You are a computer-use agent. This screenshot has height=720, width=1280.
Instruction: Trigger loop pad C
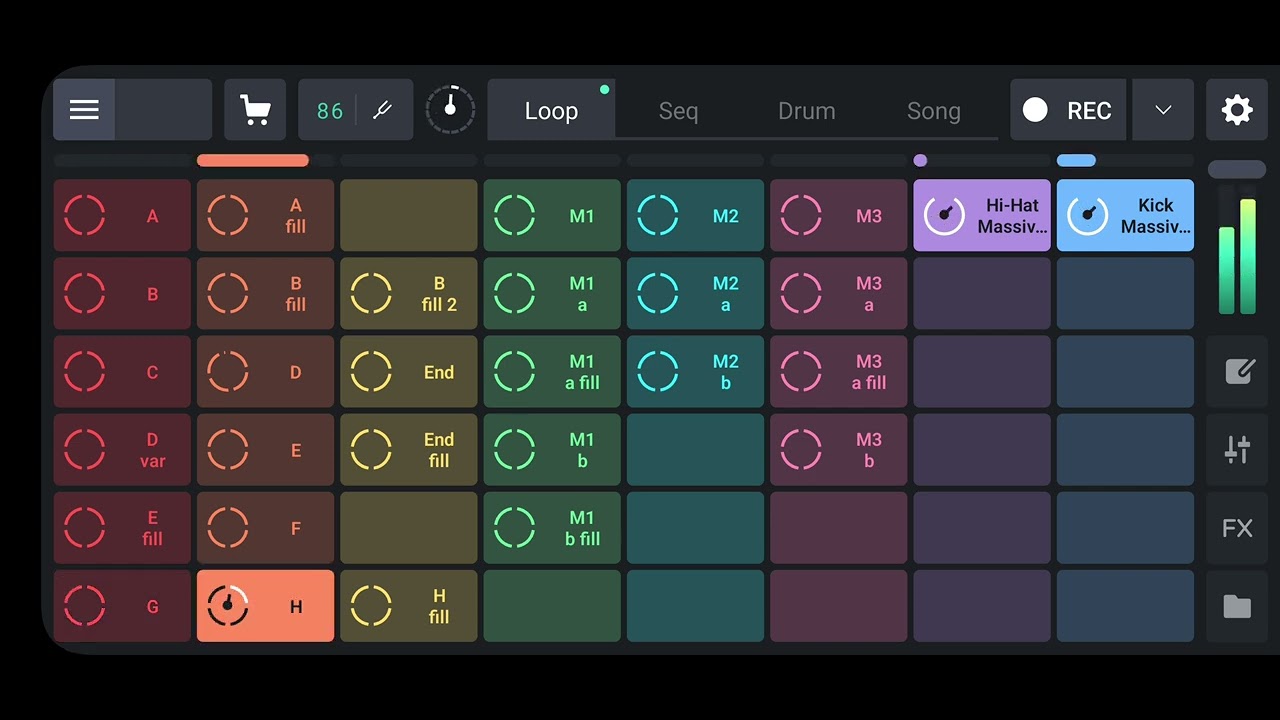pyautogui.click(x=122, y=371)
